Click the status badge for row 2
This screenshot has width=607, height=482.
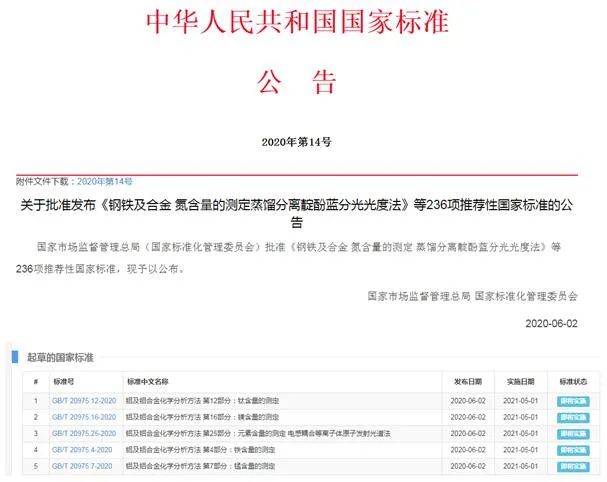click(x=572, y=417)
